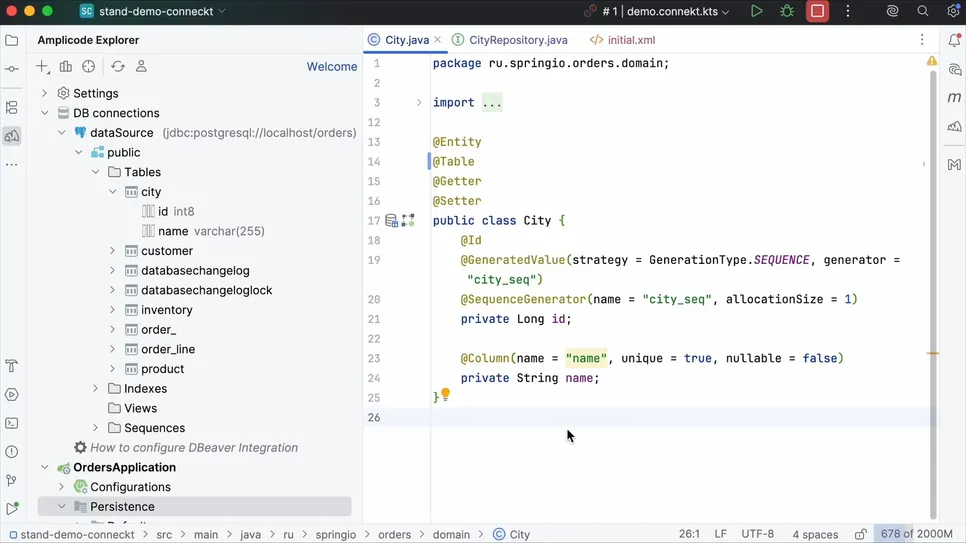Viewport: 966px width, 543px height.
Task: Click the entity database gutter icon on line 17
Action: (x=391, y=221)
